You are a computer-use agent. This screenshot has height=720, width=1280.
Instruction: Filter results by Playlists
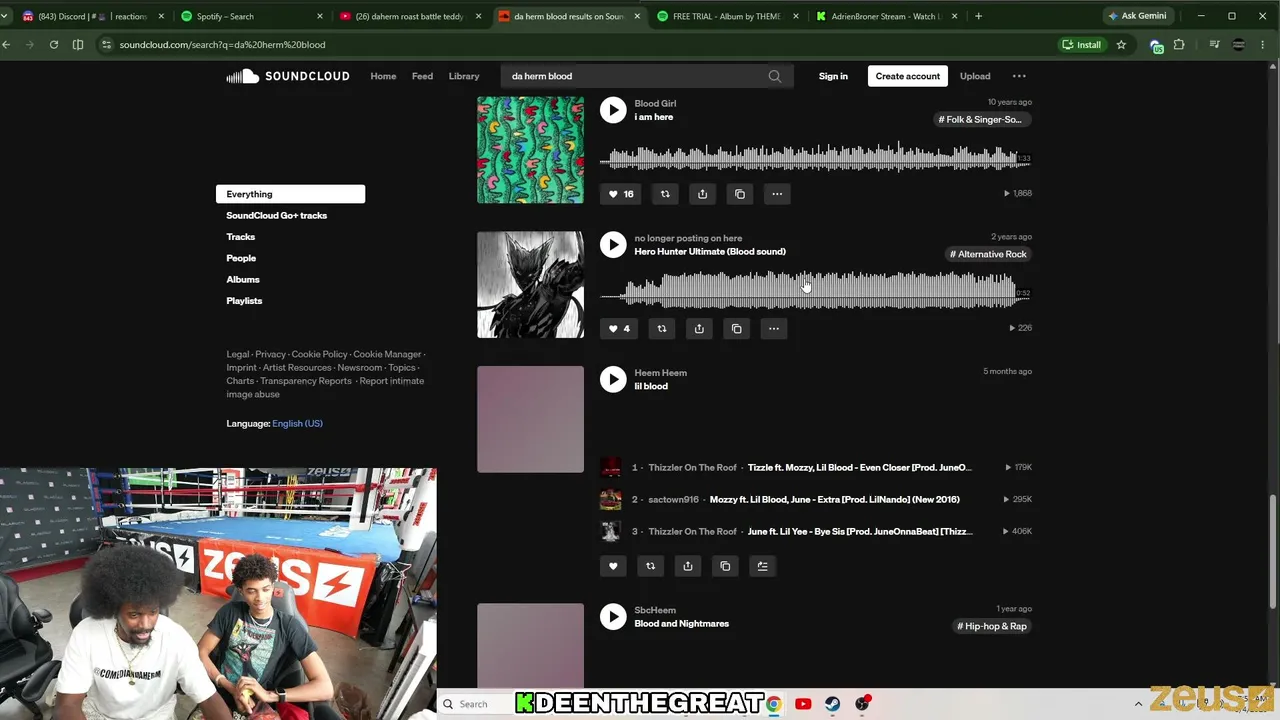coord(244,301)
